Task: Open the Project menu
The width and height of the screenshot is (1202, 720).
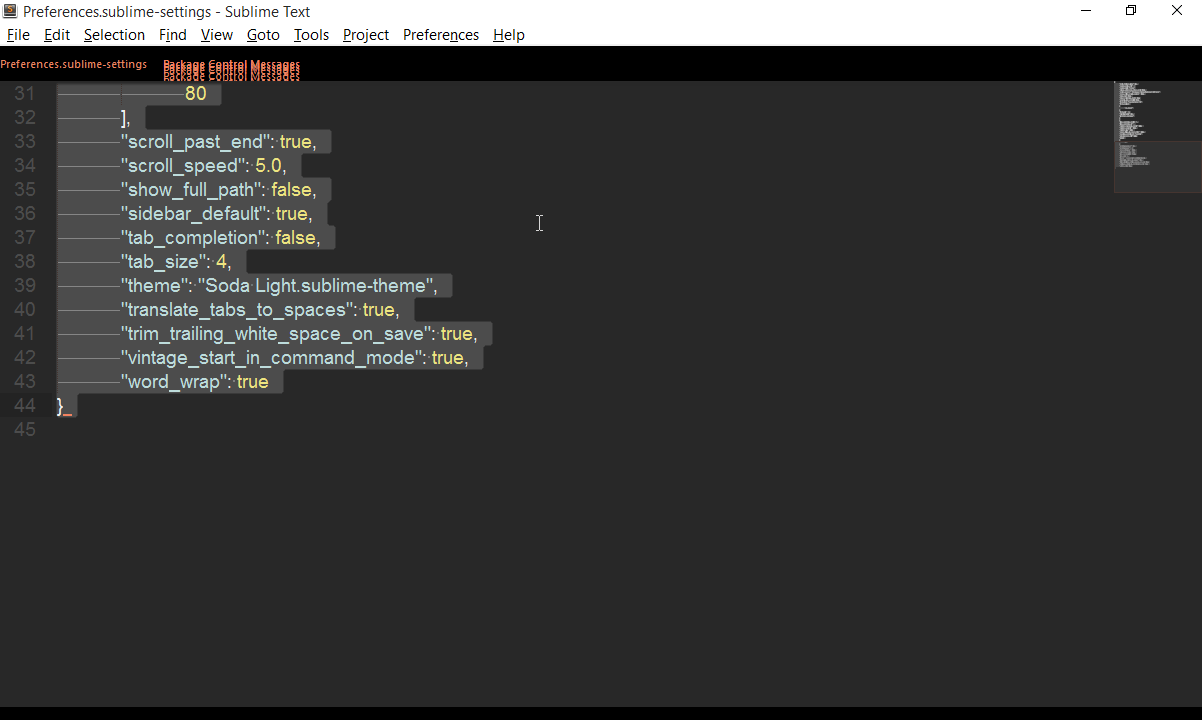Action: tap(366, 35)
